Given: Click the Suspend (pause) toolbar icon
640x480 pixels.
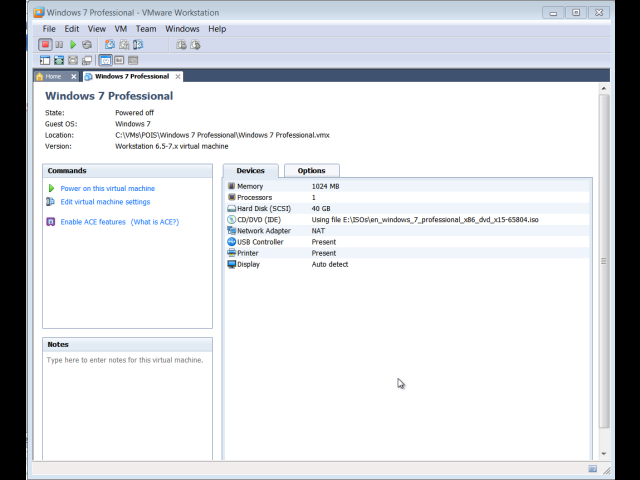Looking at the screenshot, I should [x=59, y=45].
